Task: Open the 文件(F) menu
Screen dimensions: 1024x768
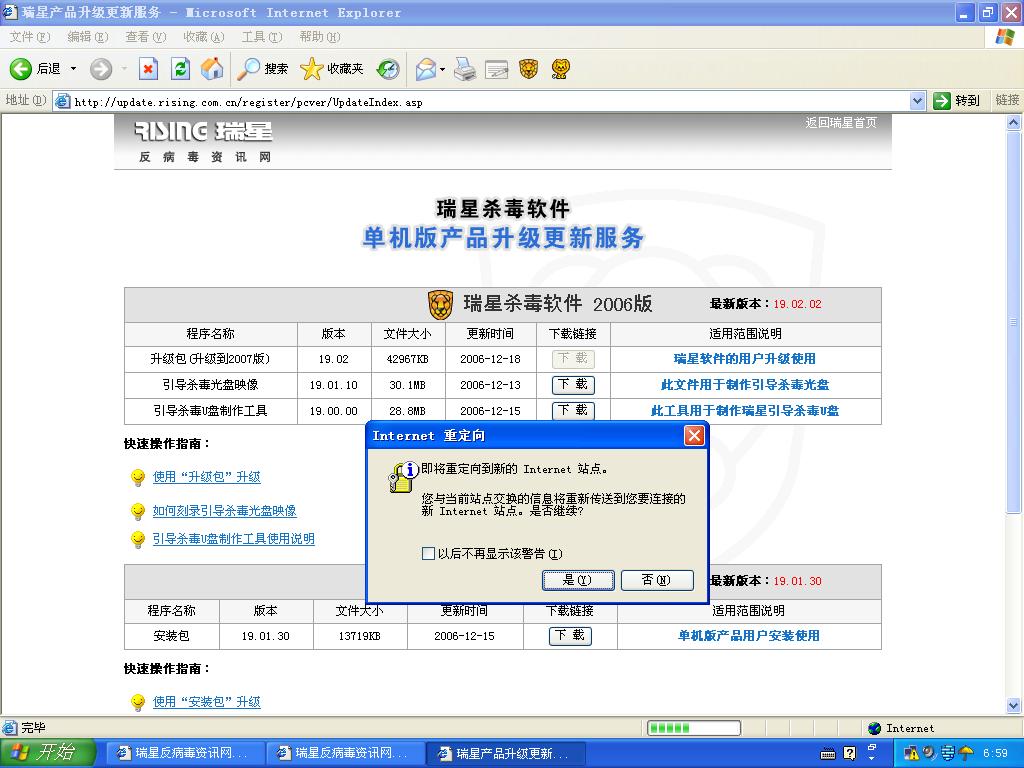Action: click(x=30, y=37)
